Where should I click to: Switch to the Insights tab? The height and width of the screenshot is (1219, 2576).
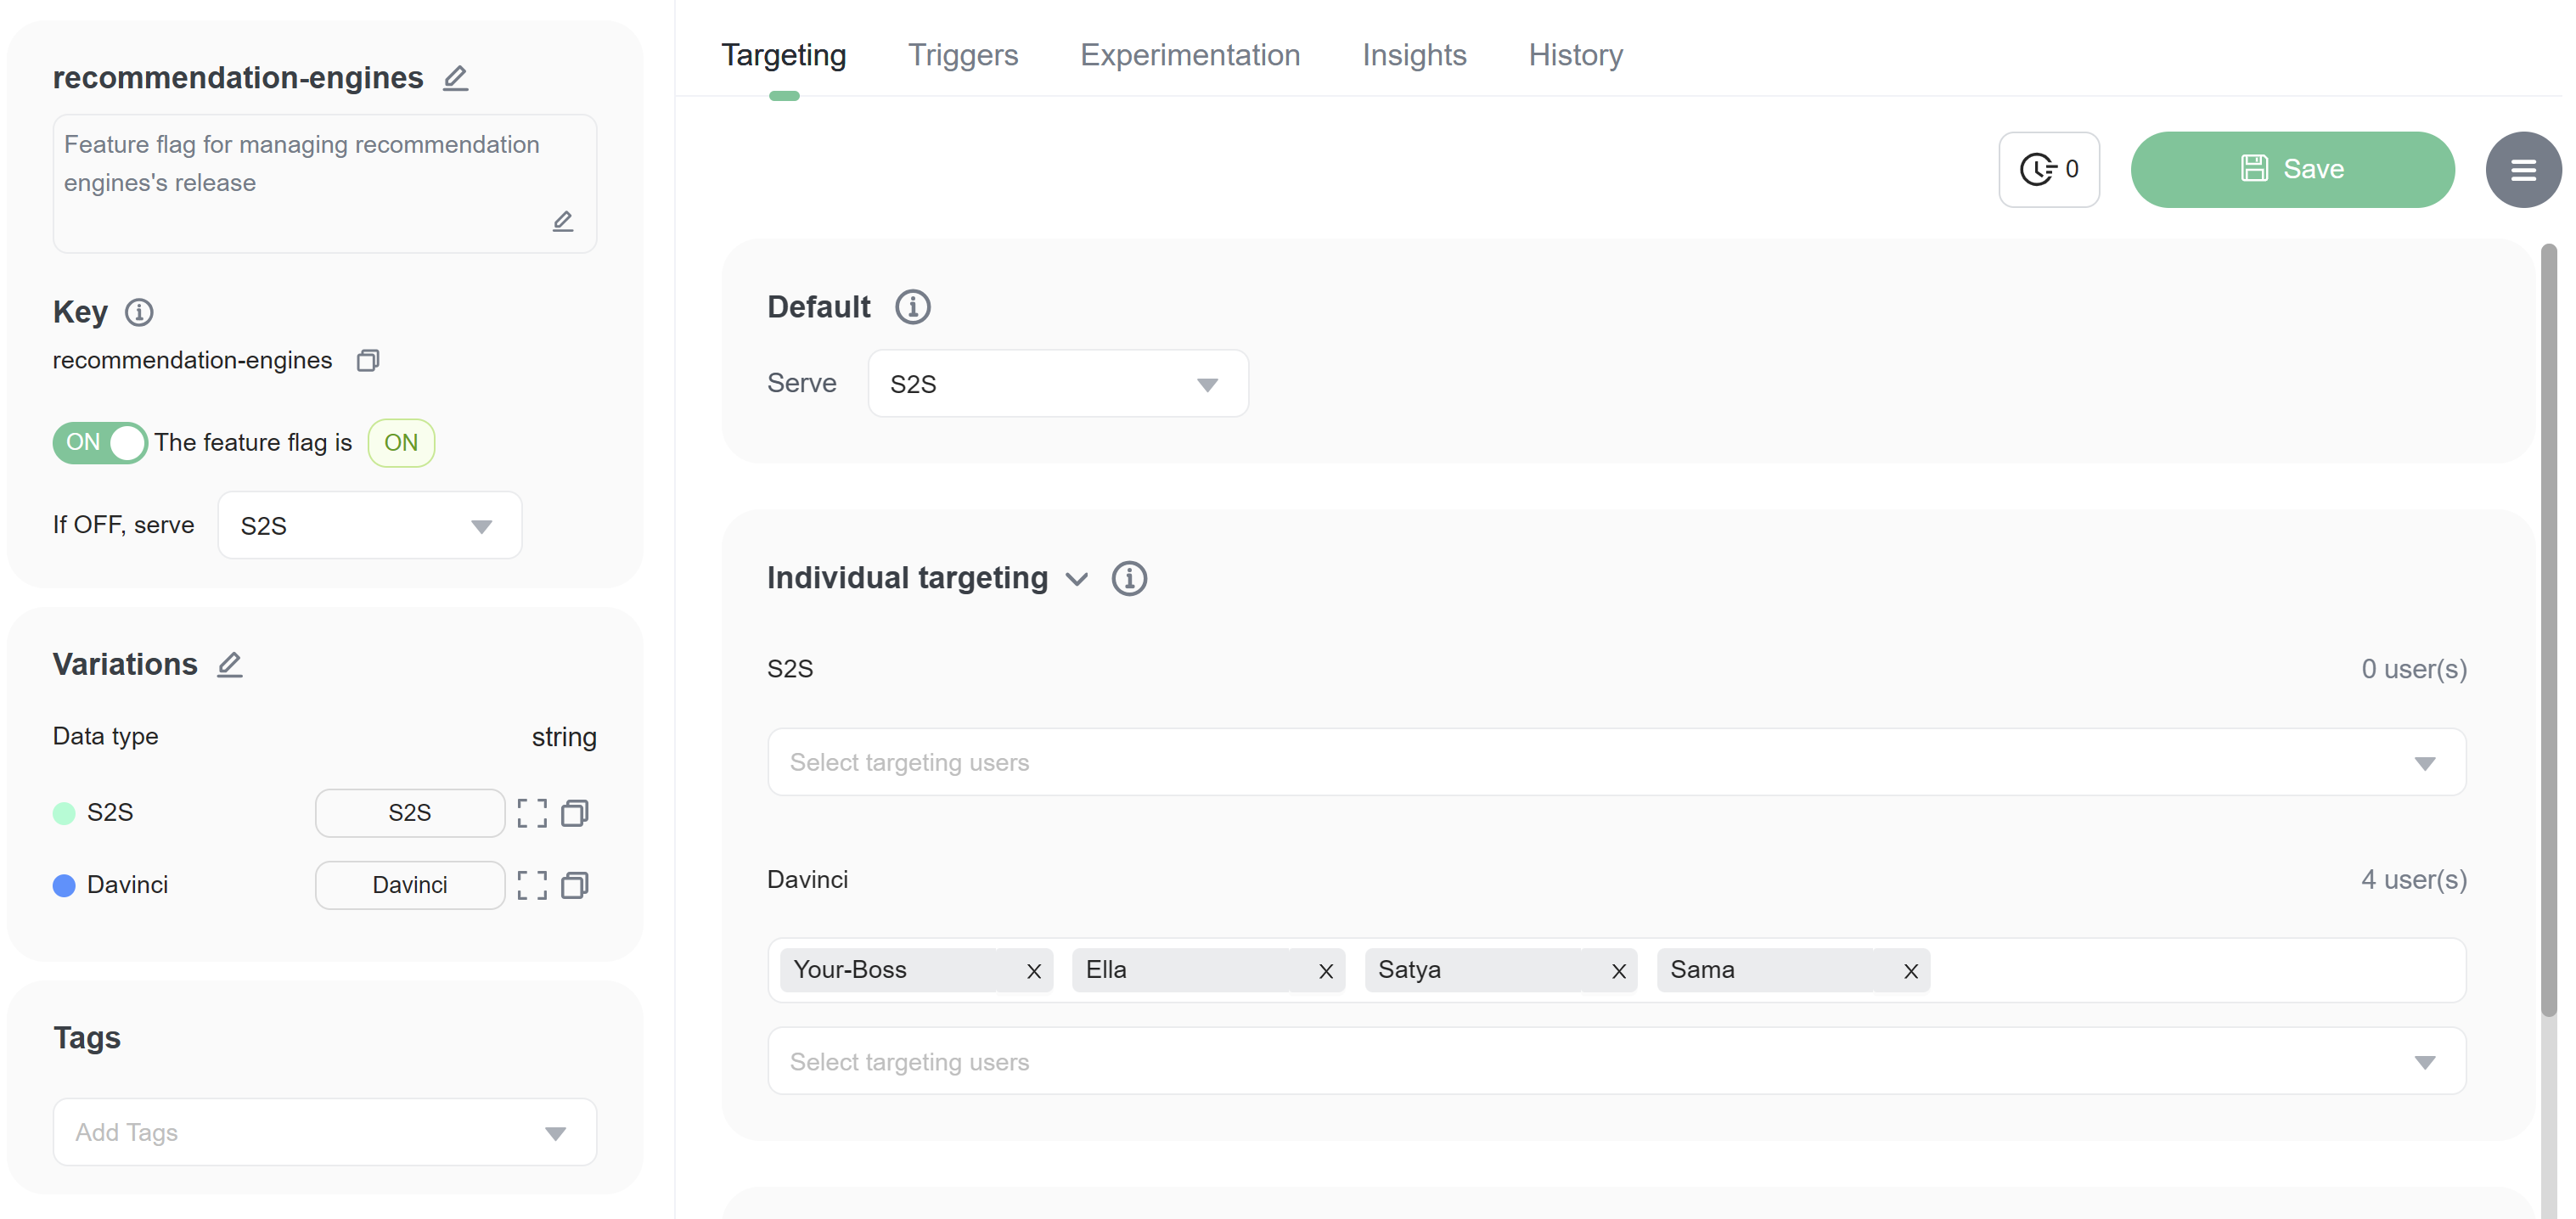click(1414, 55)
